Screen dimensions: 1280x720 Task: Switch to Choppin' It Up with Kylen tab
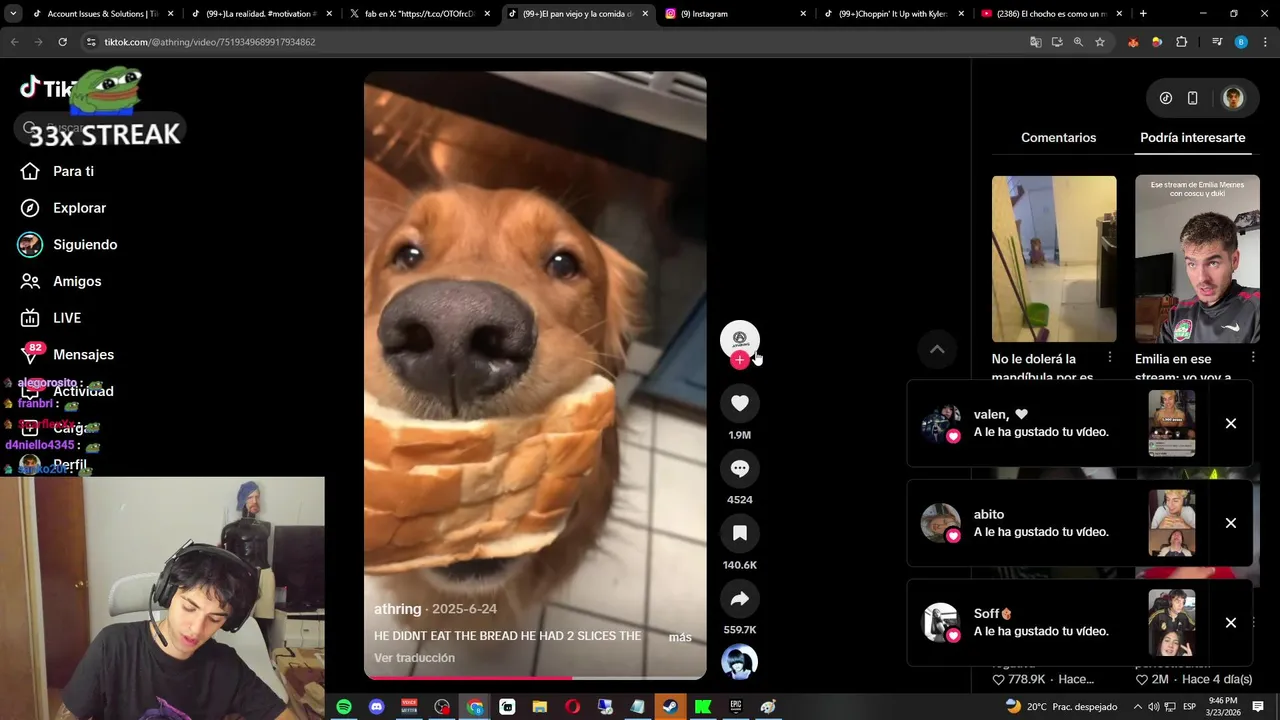[892, 14]
